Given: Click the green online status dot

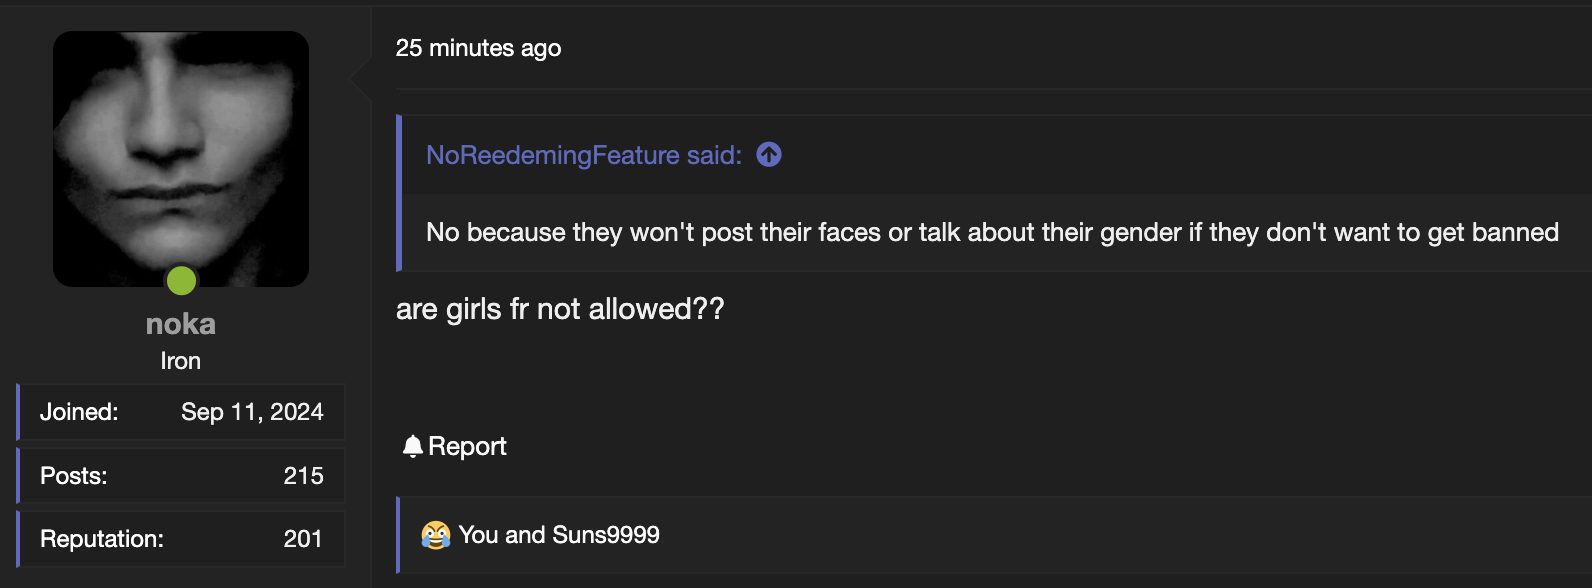Looking at the screenshot, I should click(181, 281).
